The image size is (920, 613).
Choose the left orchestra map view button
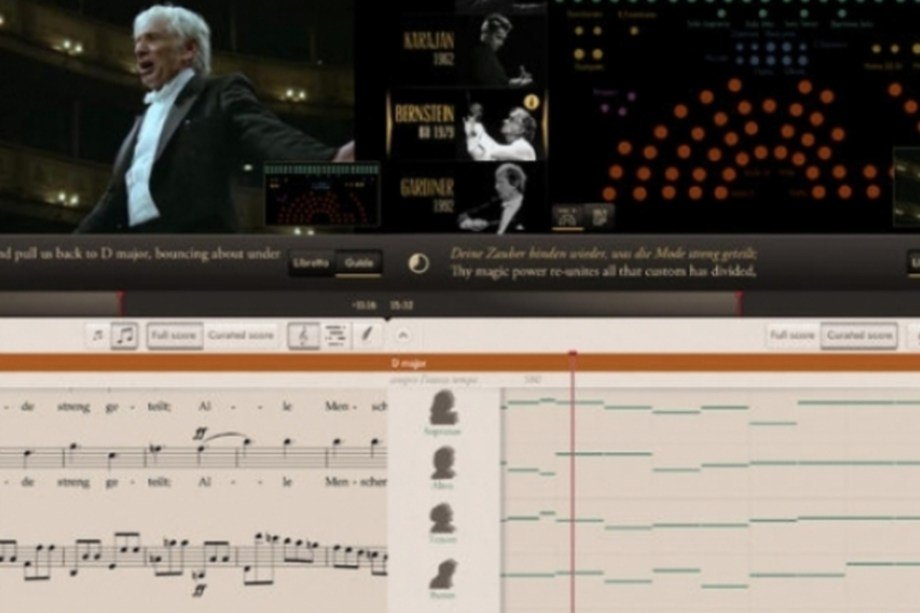(567, 216)
